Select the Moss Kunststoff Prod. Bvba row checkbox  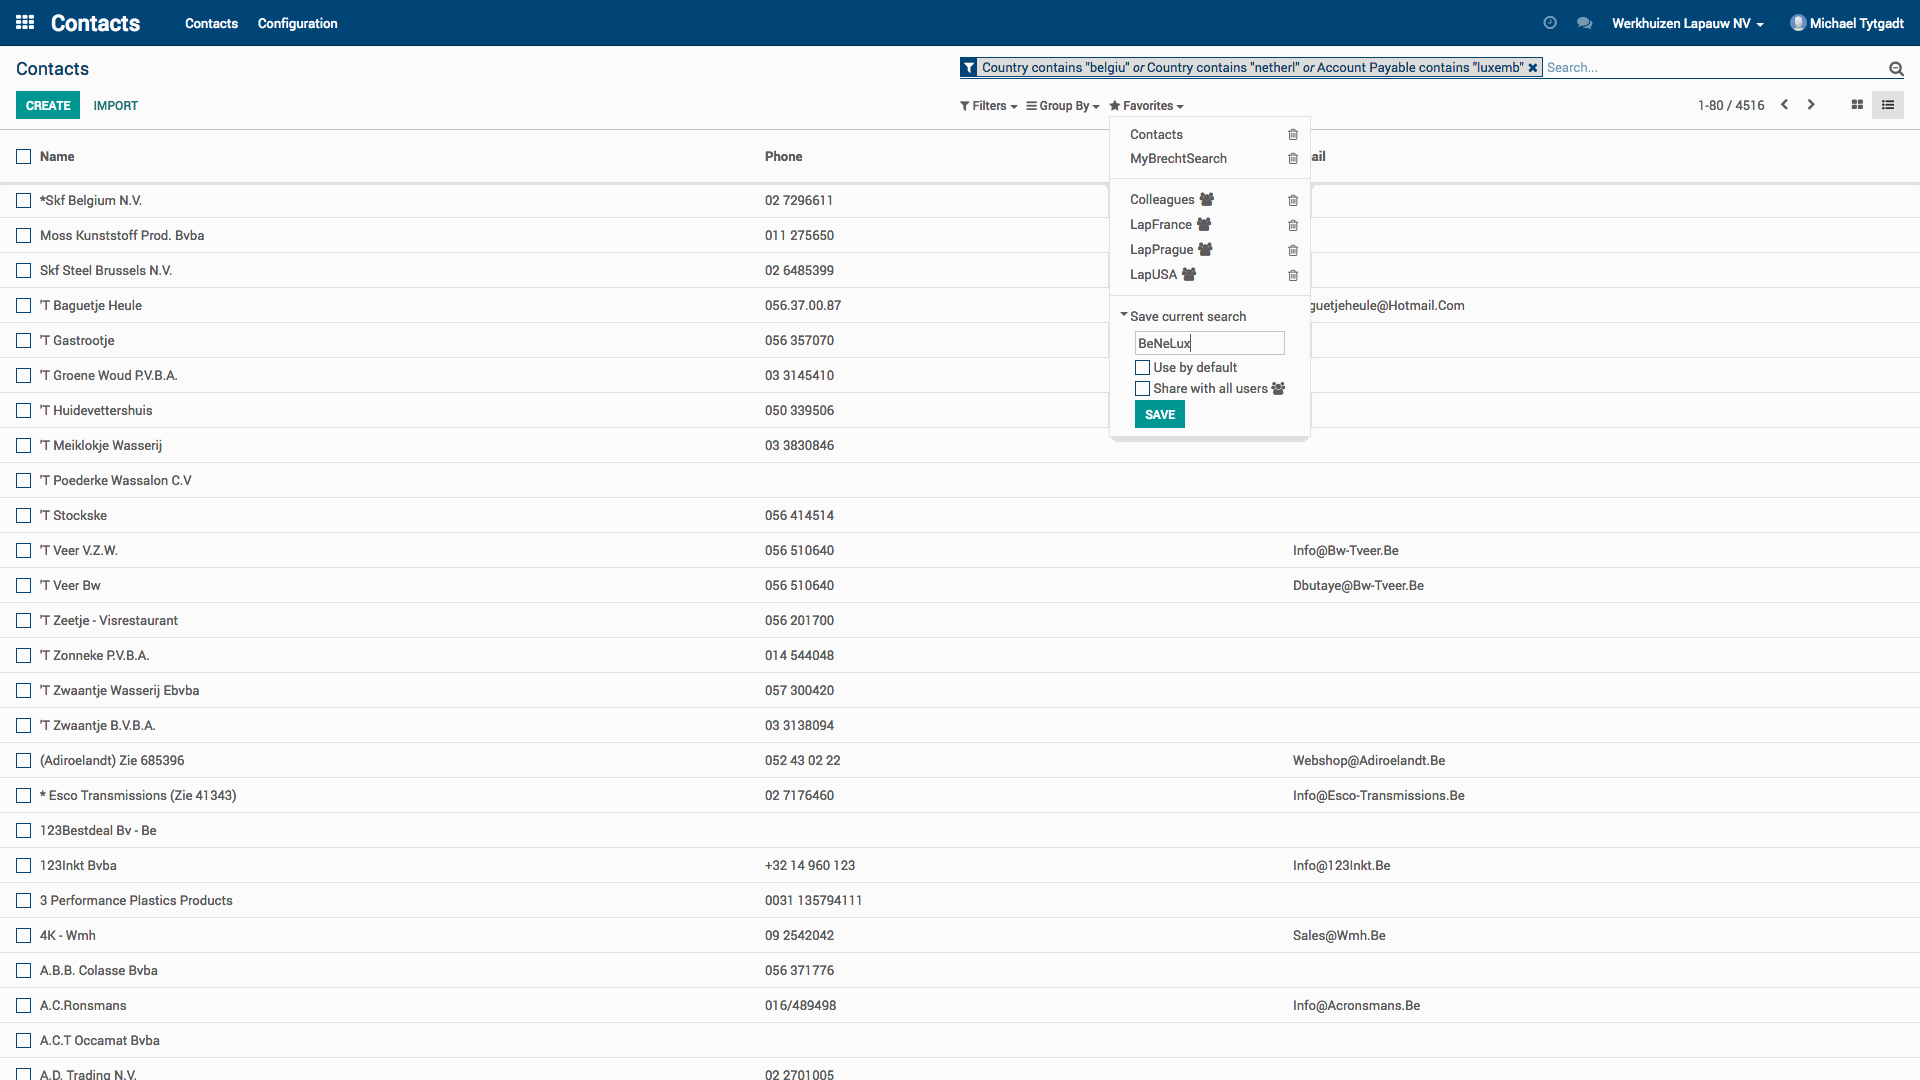(24, 236)
